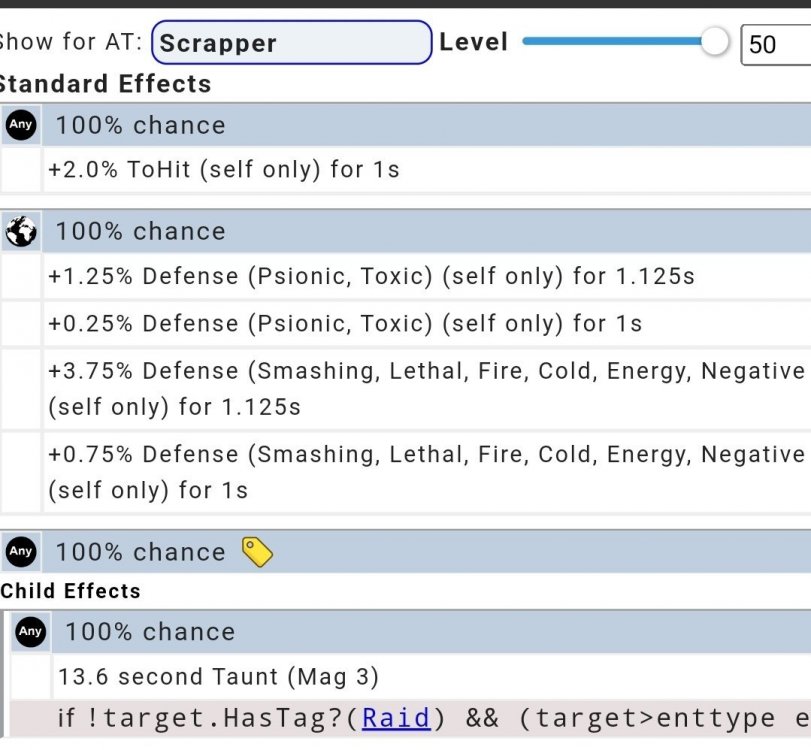The width and height of the screenshot is (811, 750).
Task: Click the Any badge under Child Effects
Action: click(31, 631)
